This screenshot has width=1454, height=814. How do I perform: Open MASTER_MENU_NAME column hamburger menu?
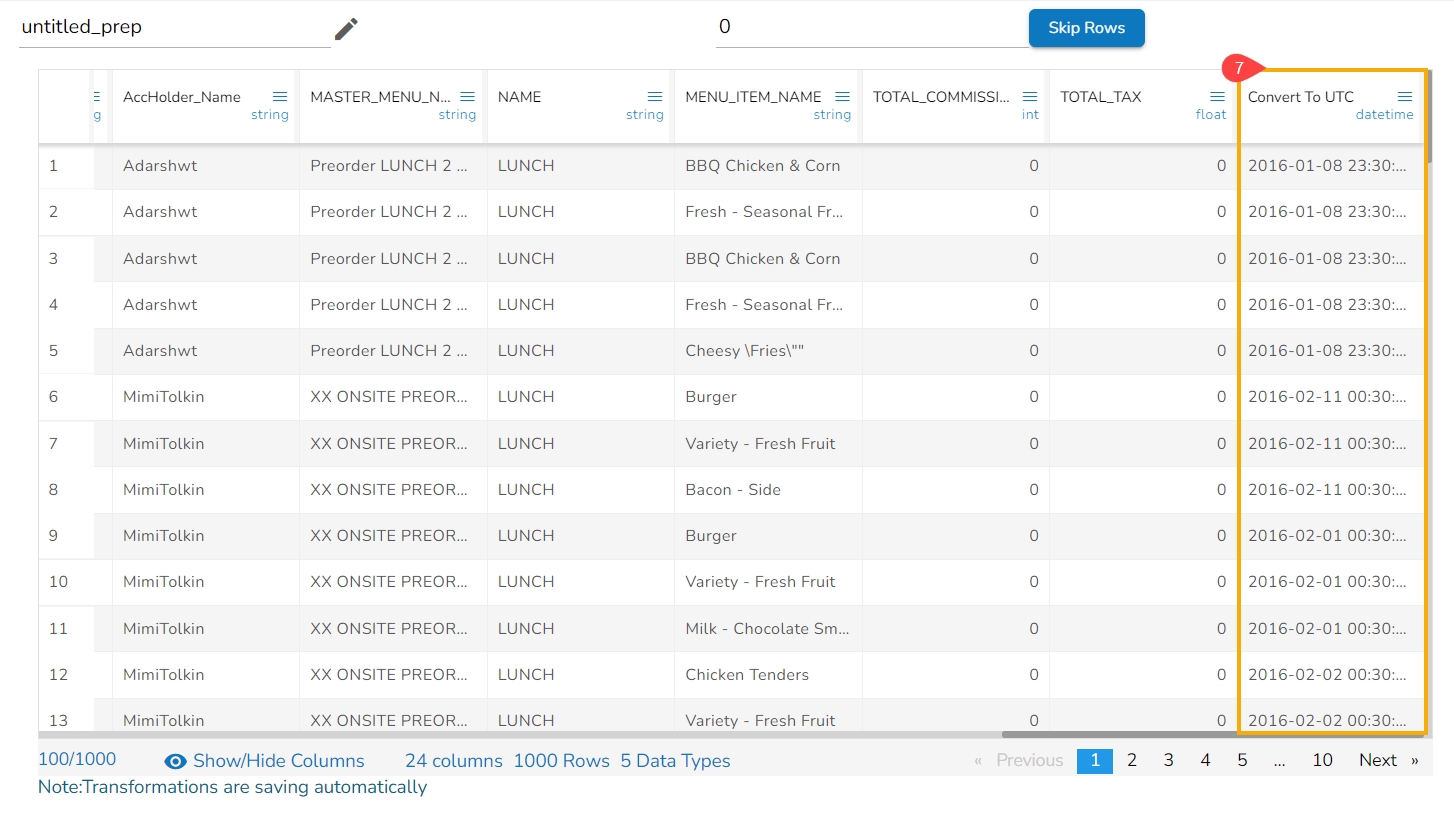pos(467,97)
